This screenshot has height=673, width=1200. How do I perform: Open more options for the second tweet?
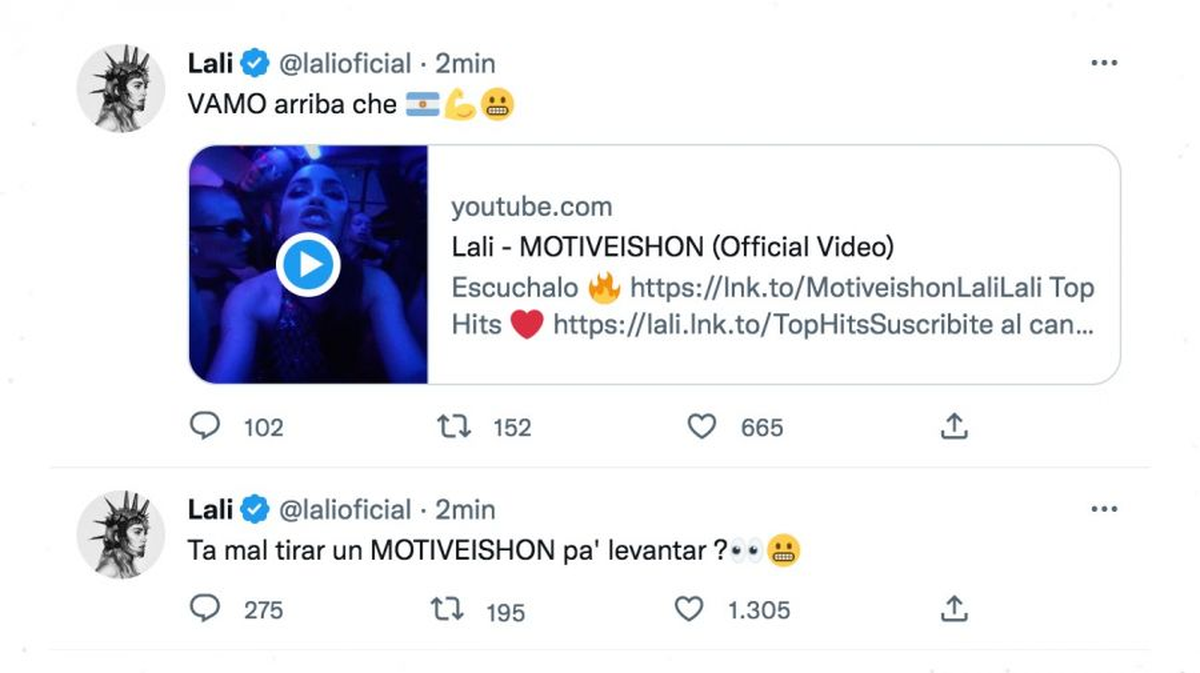tap(1104, 509)
